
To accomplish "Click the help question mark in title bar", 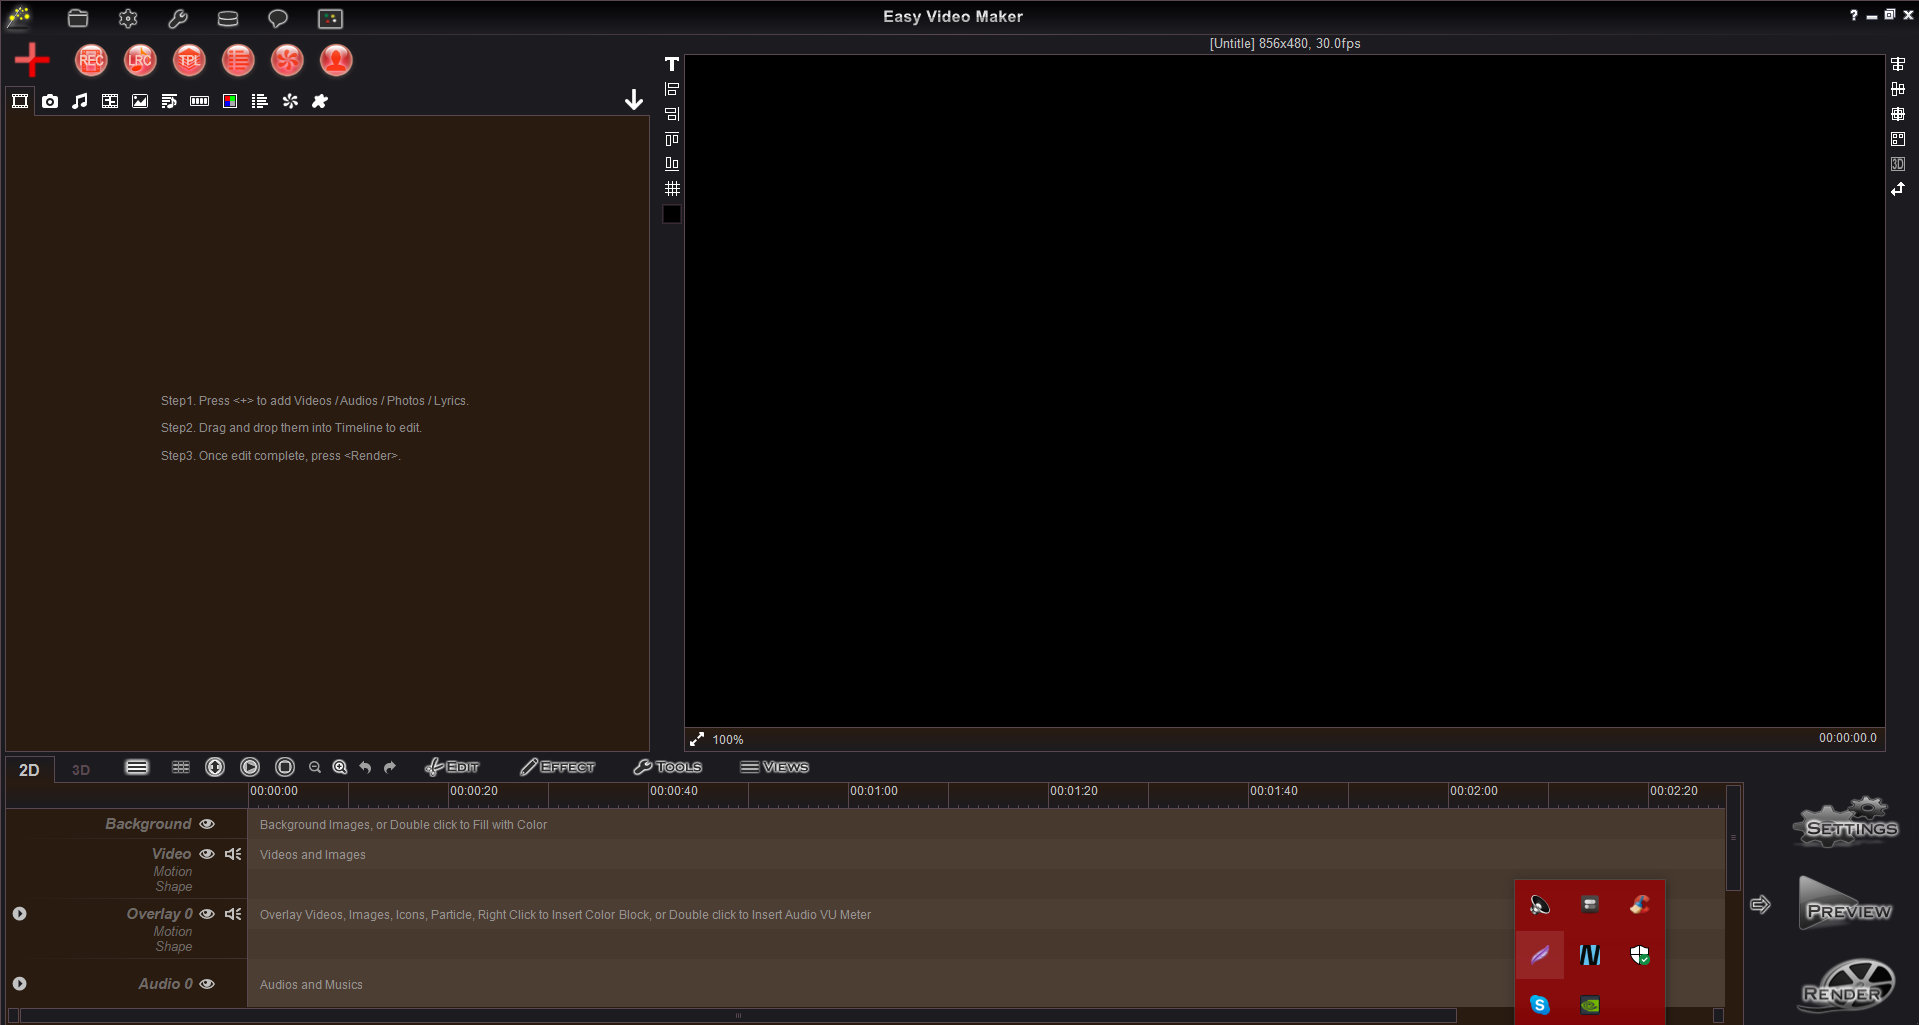I will coord(1853,16).
